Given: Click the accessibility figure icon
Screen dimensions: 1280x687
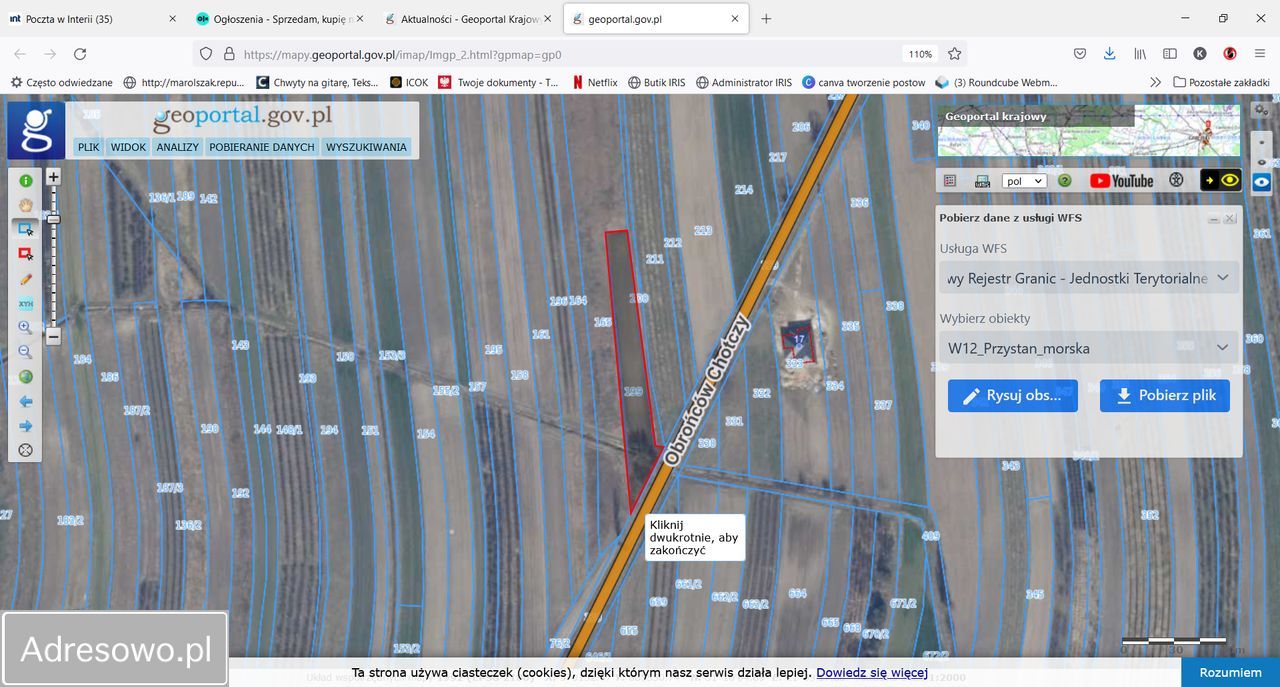Looking at the screenshot, I should click(1177, 181).
